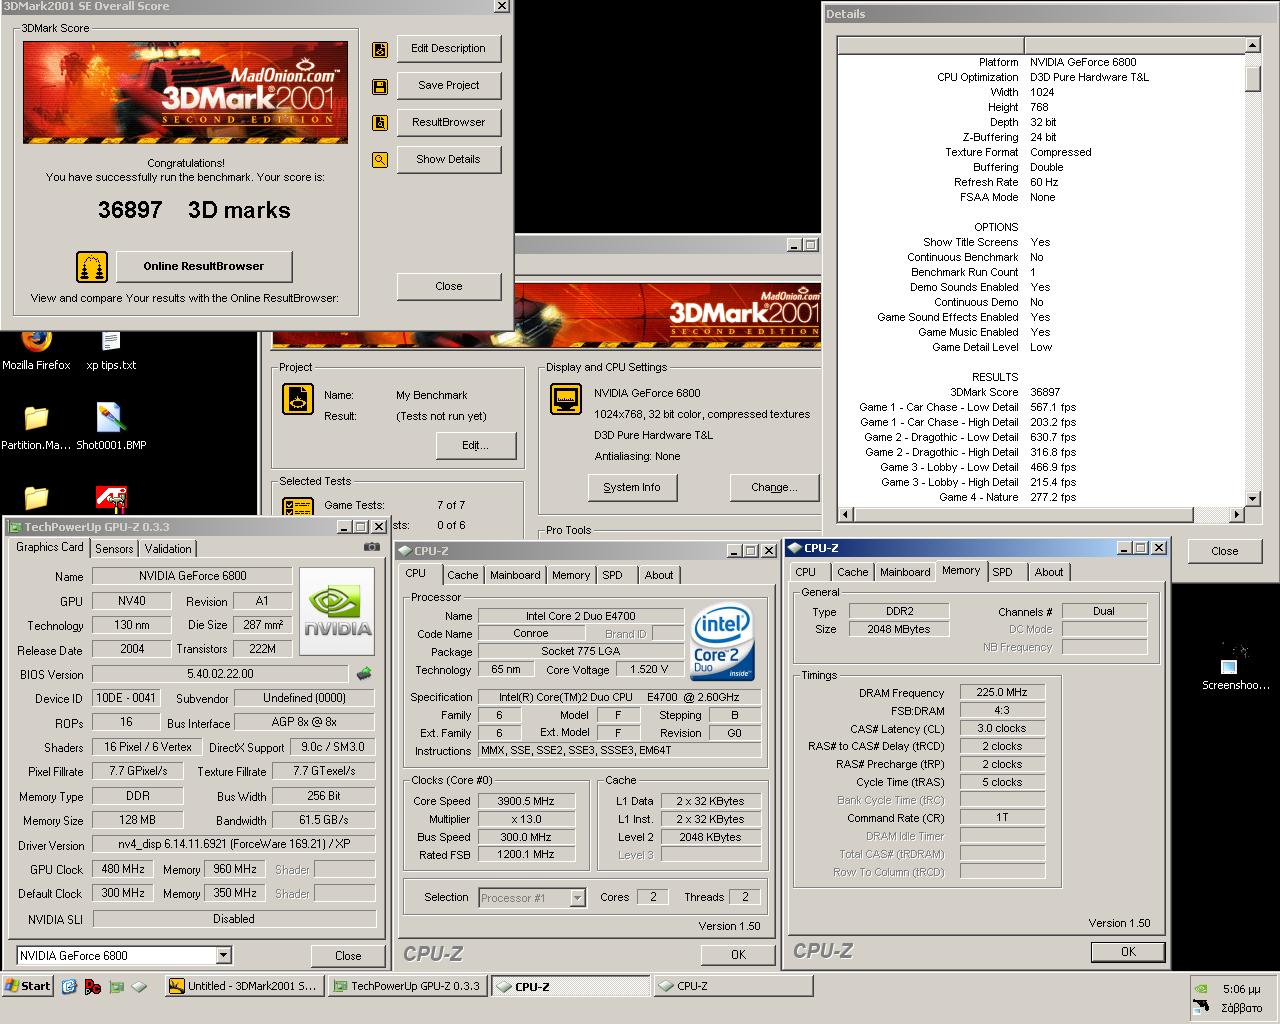
Task: Click System Info button in 3DMark window
Action: click(632, 488)
